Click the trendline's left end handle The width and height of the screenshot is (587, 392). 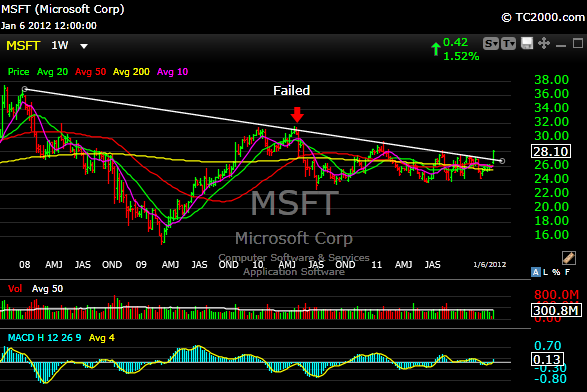click(25, 89)
